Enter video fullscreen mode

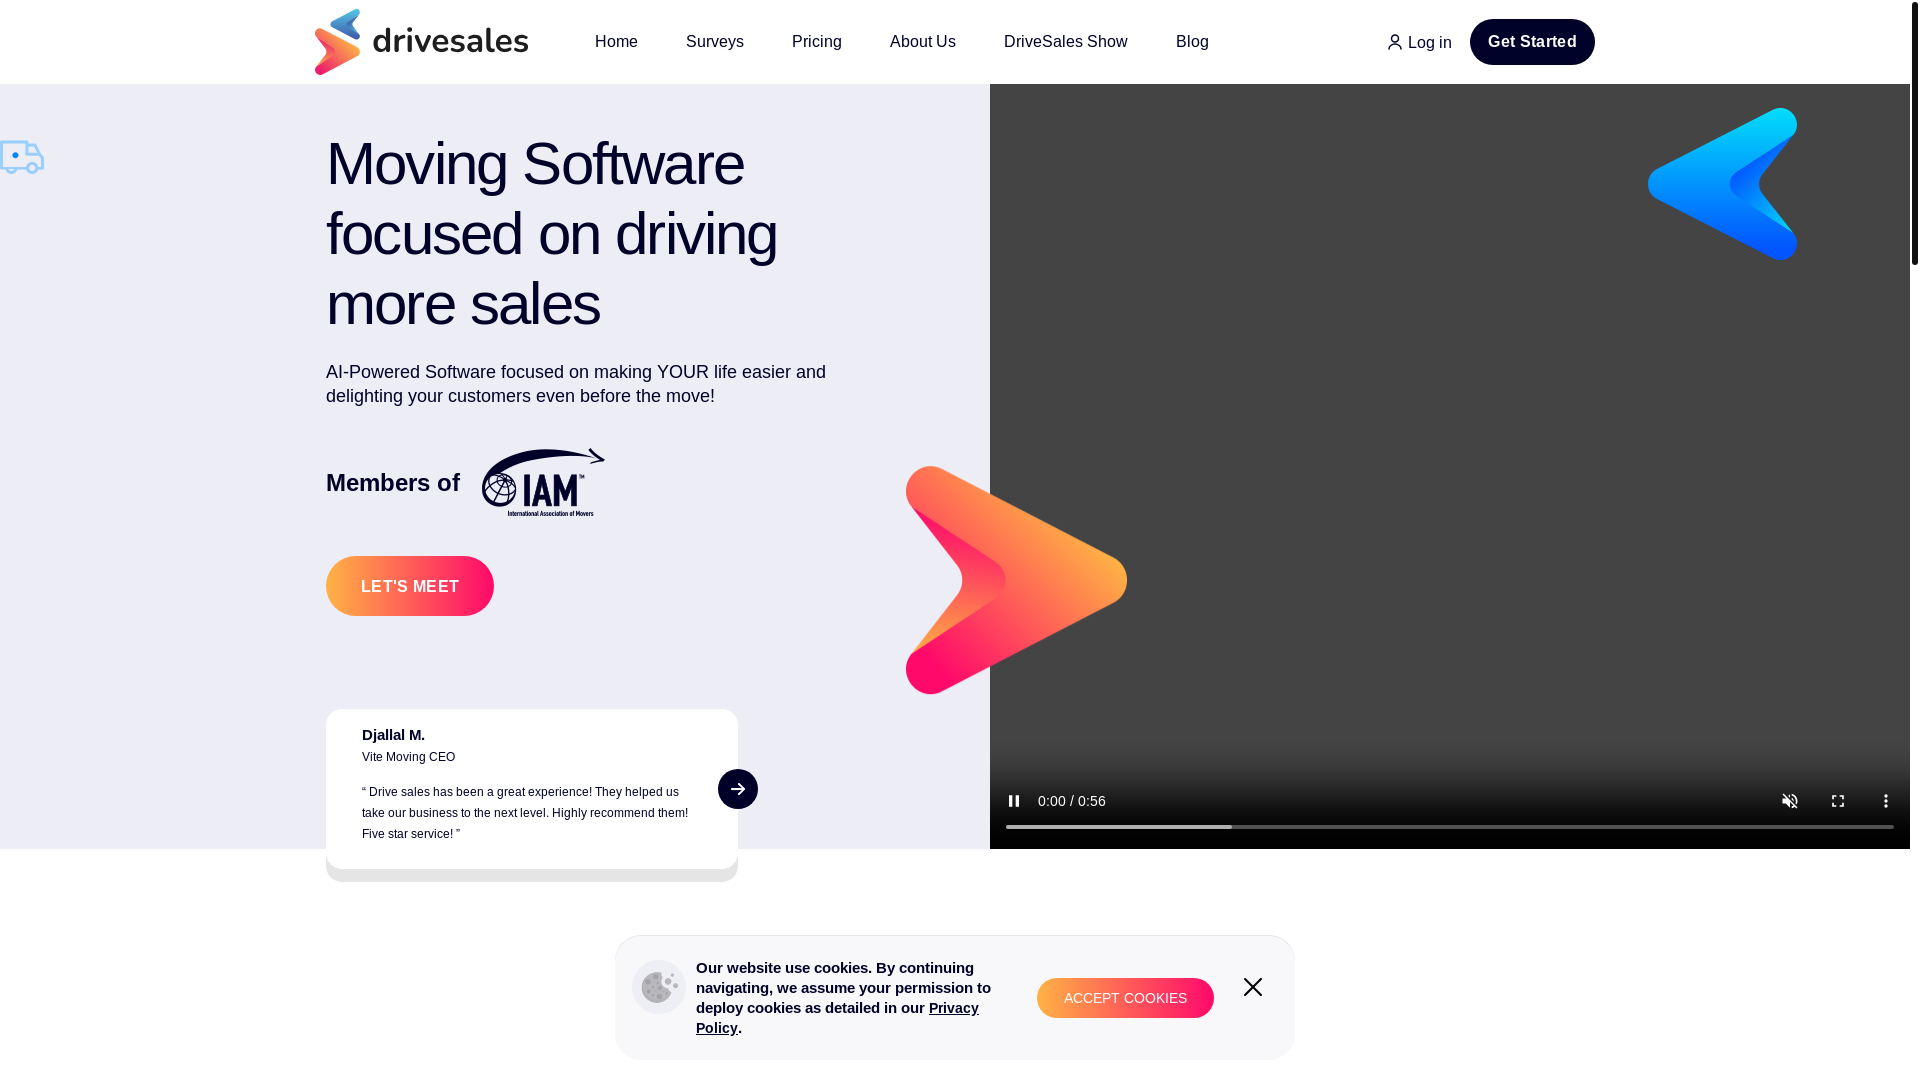(x=1838, y=801)
